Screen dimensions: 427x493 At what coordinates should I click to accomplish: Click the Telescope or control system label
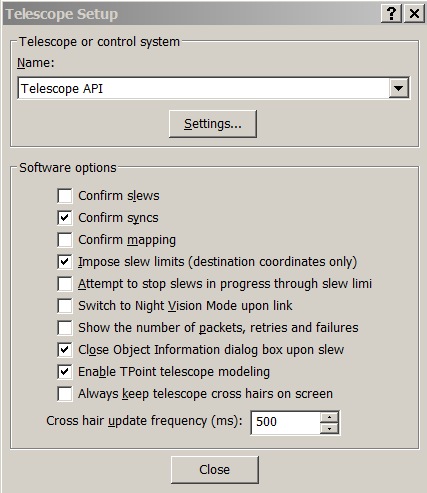click(x=99, y=42)
